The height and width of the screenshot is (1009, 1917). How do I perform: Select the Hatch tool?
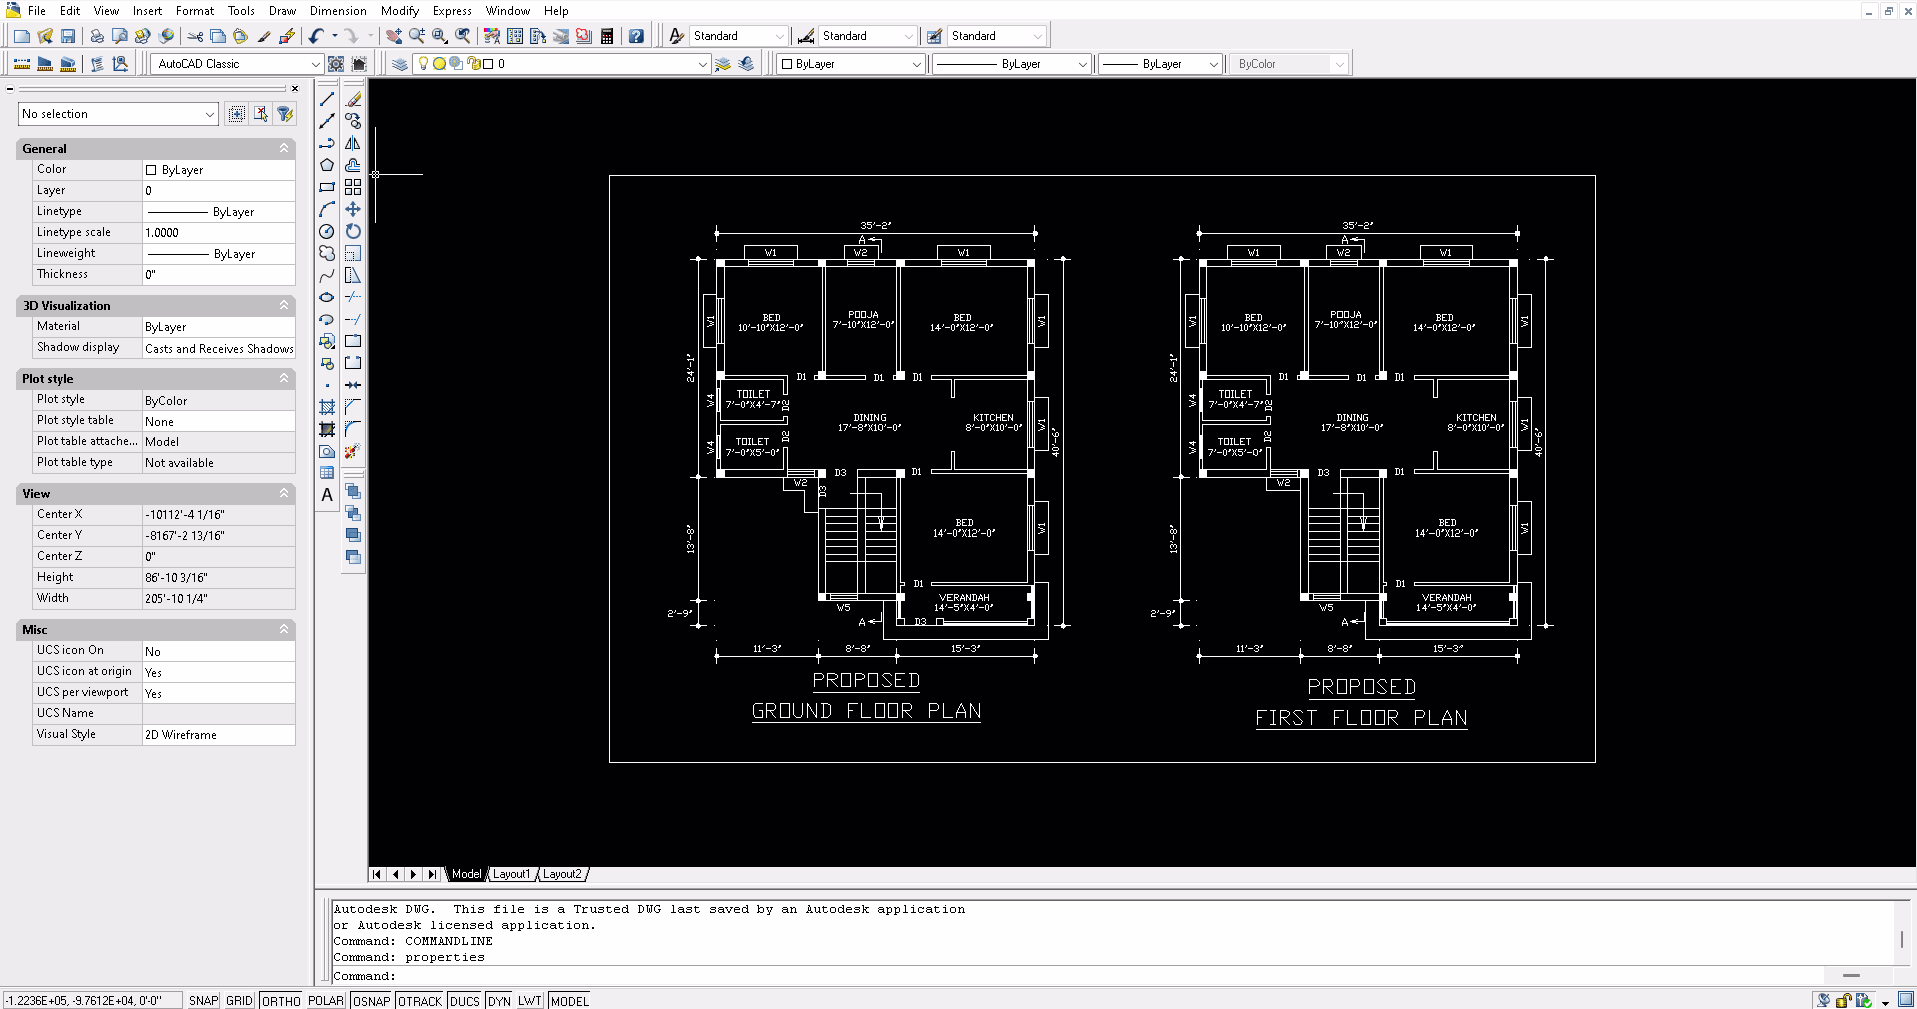pyautogui.click(x=327, y=407)
